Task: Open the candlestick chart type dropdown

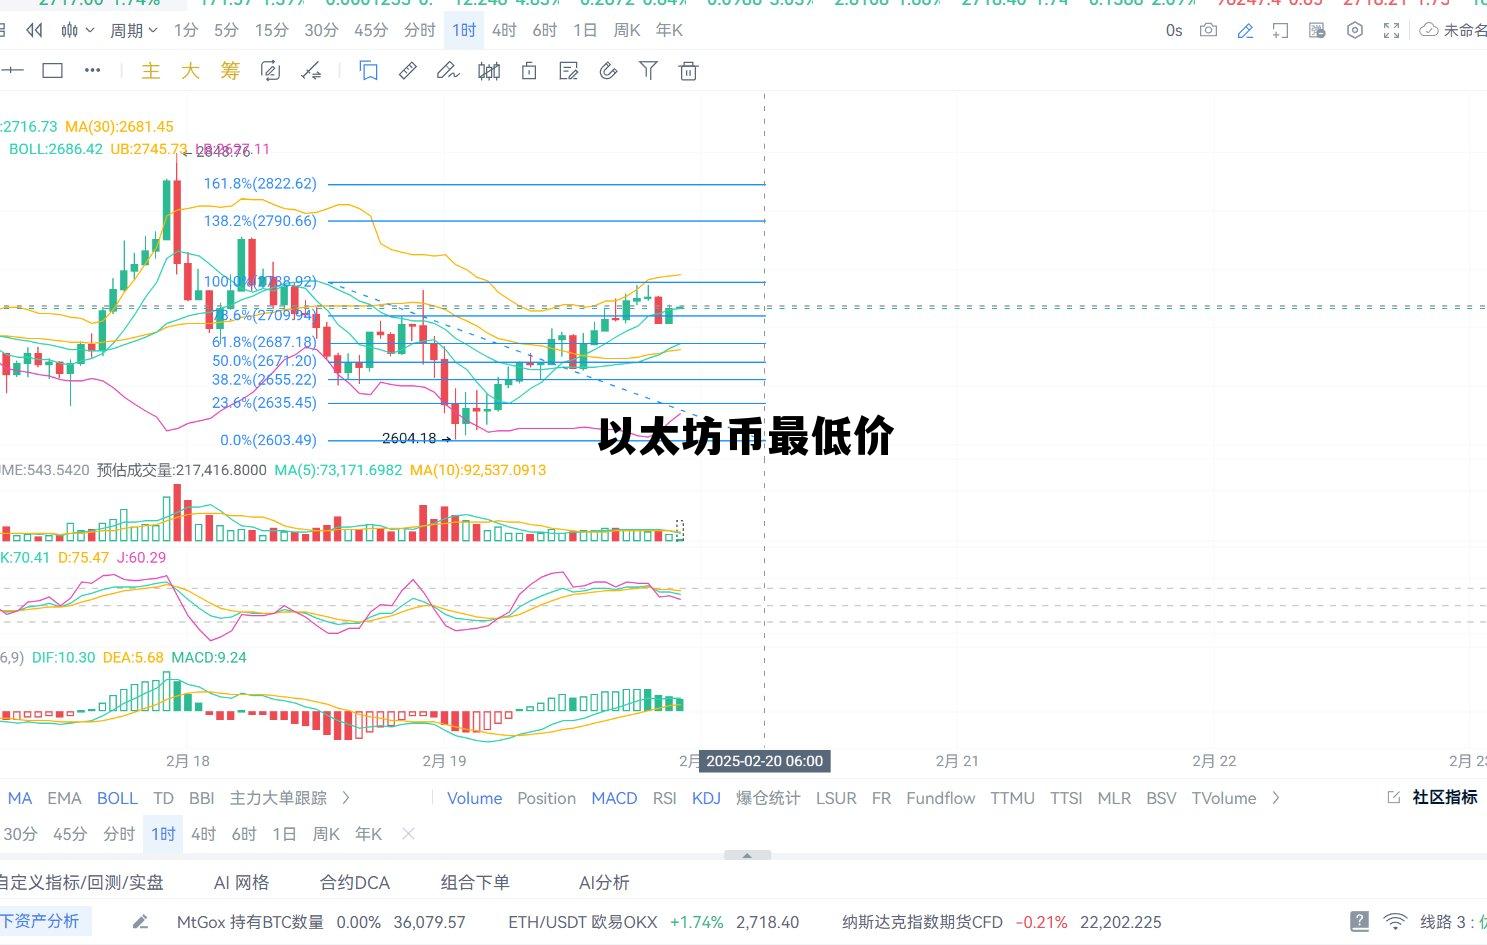Action: [77, 31]
